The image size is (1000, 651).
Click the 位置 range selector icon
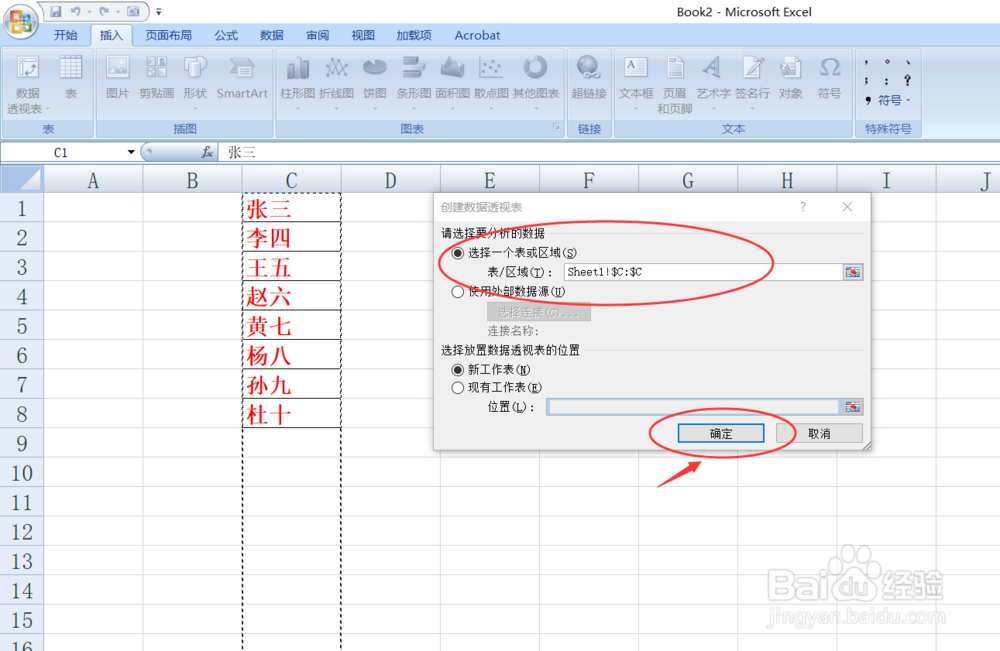click(x=853, y=407)
